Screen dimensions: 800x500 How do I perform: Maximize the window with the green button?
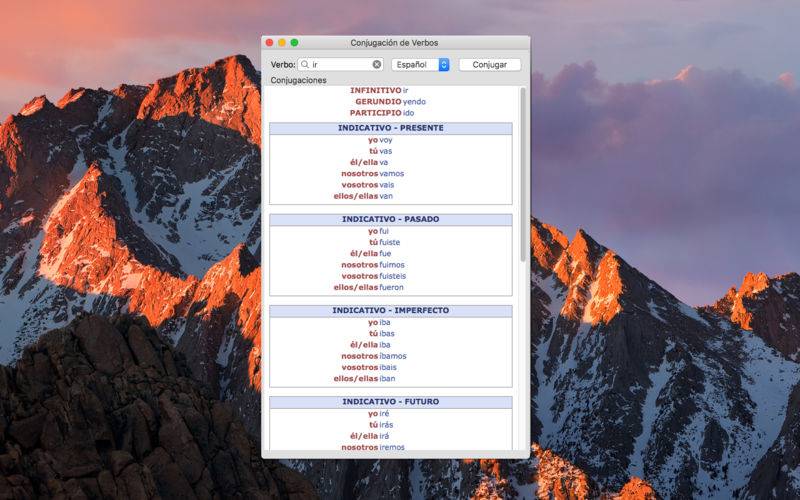tap(294, 43)
